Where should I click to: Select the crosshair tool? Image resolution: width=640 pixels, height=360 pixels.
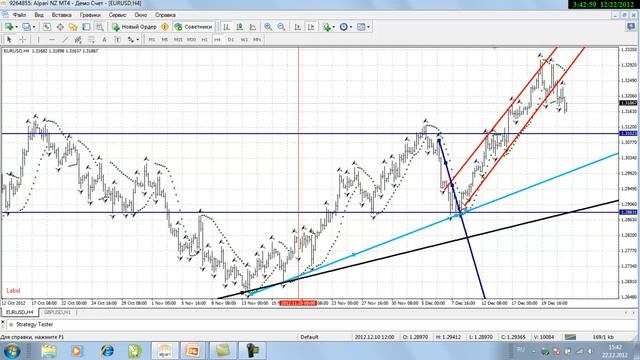[22, 40]
